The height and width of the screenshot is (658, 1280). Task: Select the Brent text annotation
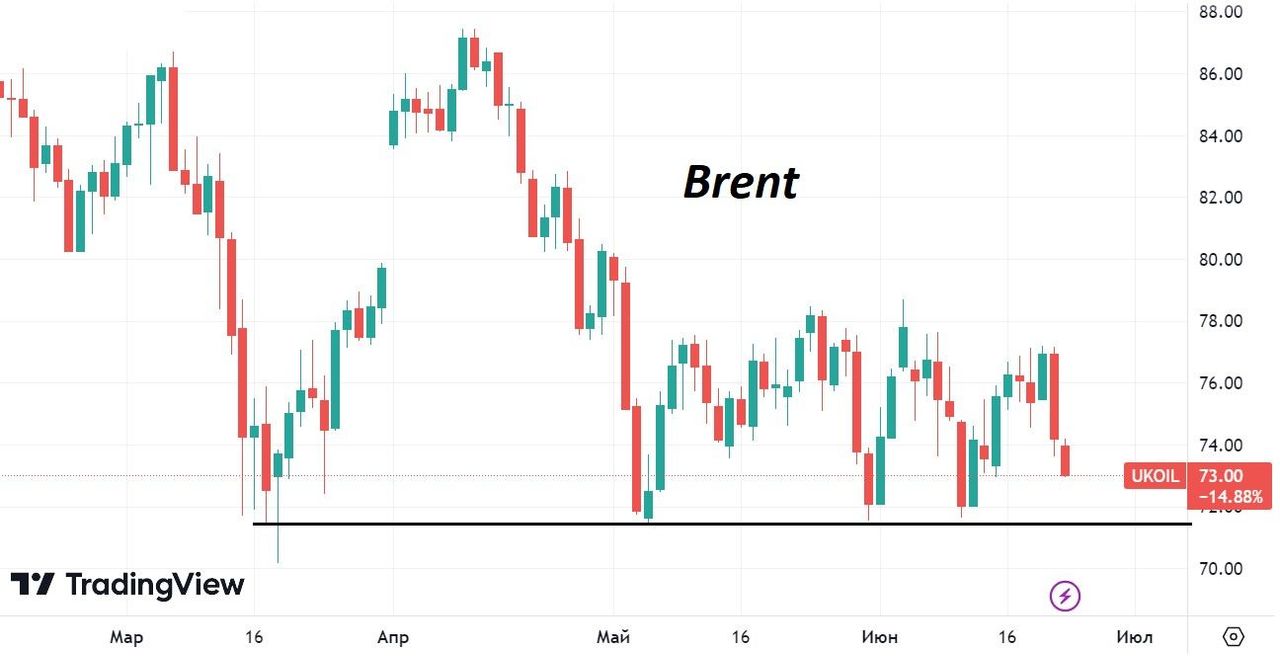click(741, 183)
